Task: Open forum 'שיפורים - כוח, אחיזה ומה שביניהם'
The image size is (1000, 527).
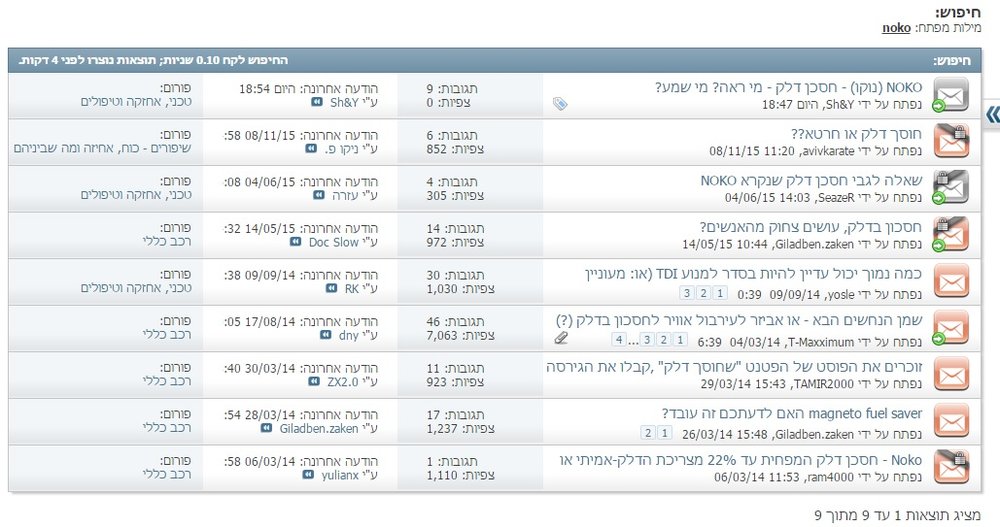Action: pos(103,148)
